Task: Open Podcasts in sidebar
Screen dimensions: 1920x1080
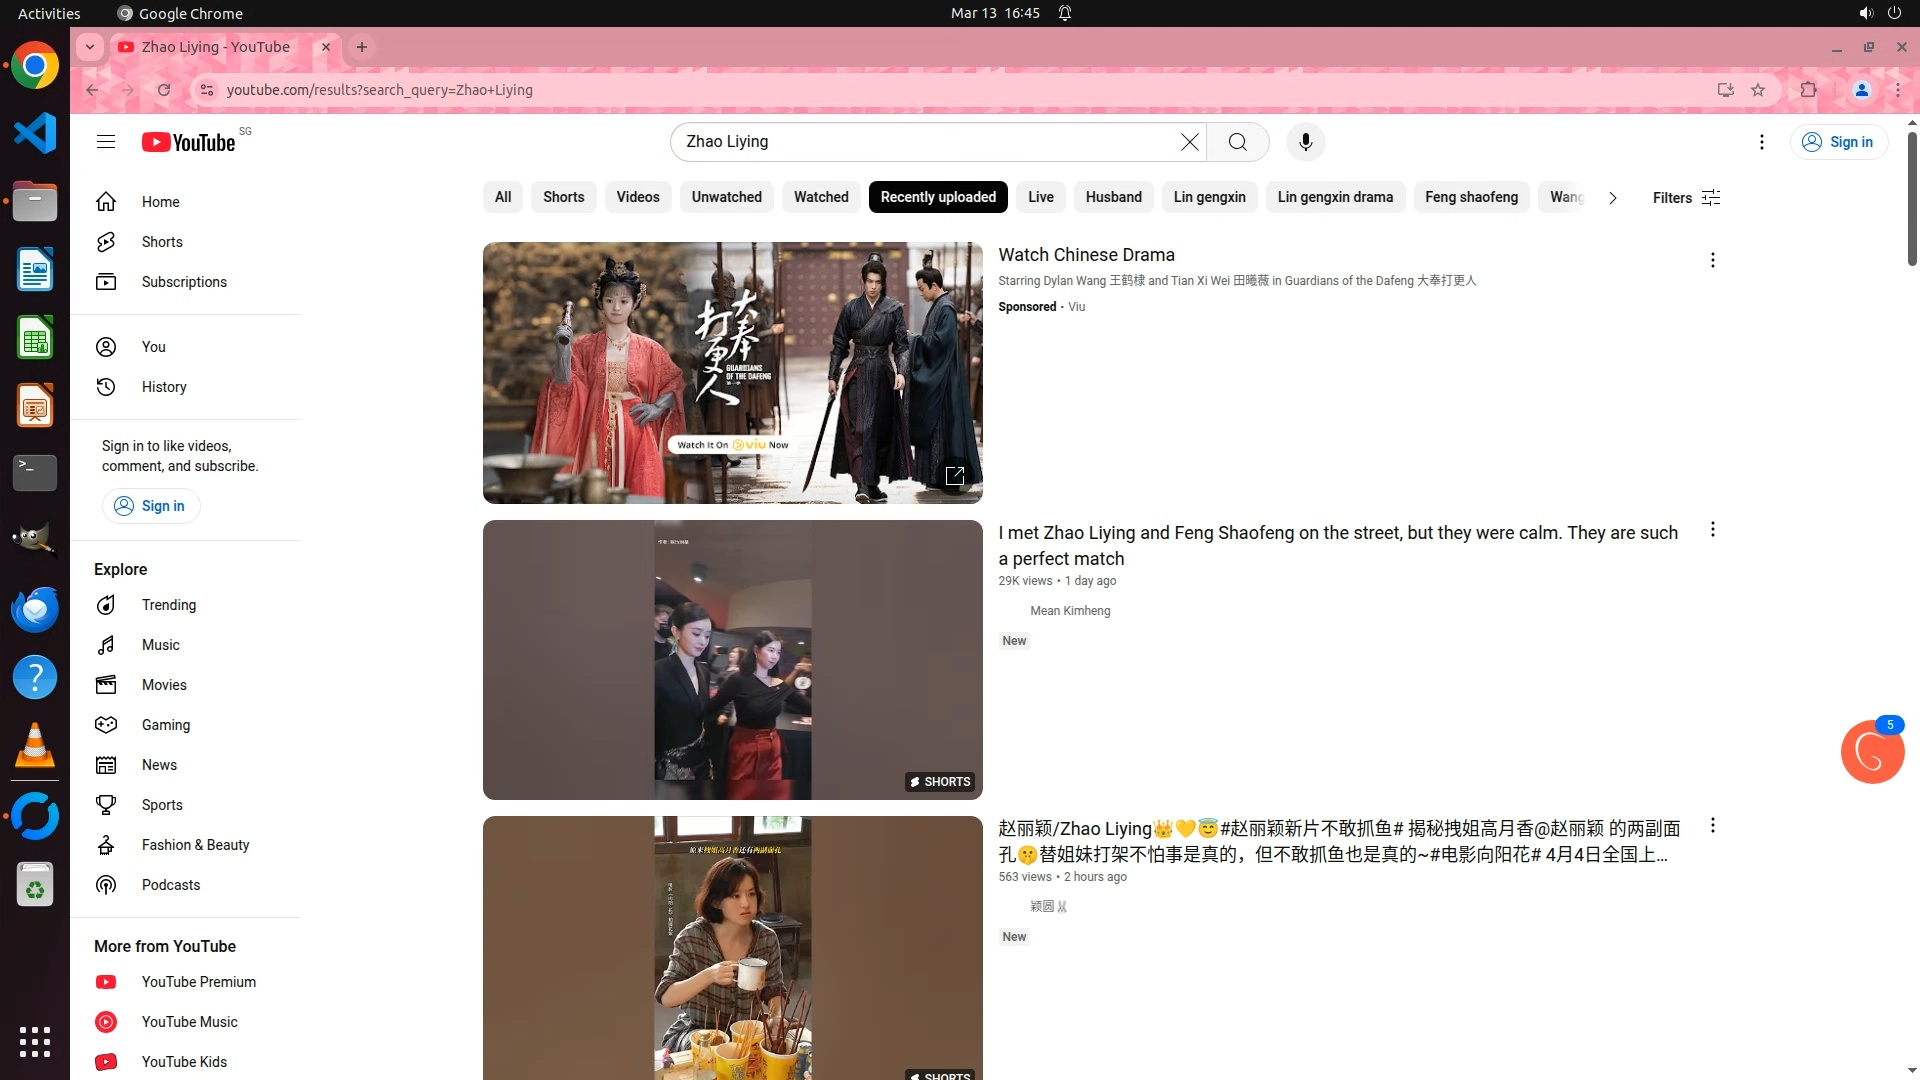Action: (170, 885)
